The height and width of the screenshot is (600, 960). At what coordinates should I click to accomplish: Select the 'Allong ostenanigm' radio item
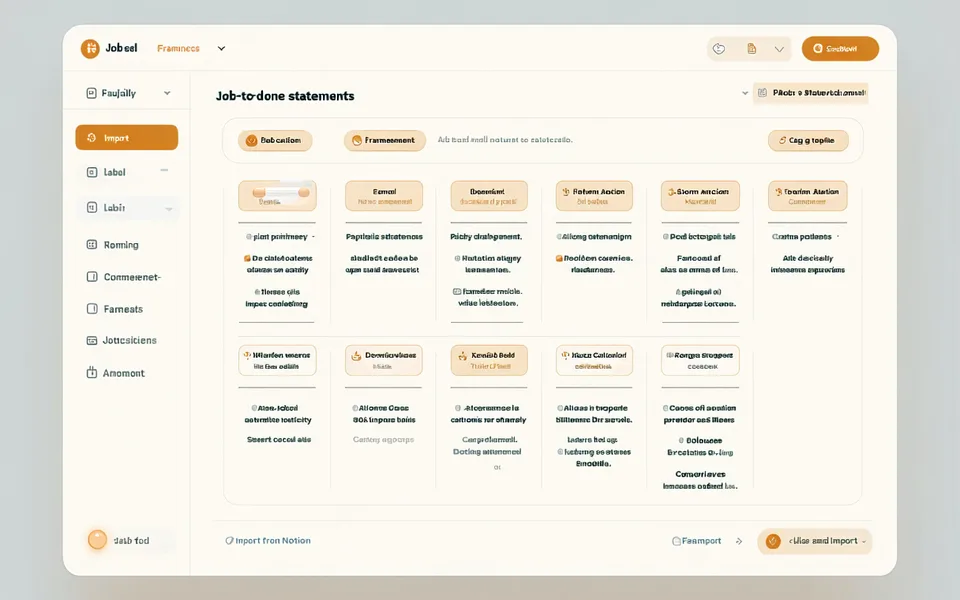point(559,236)
